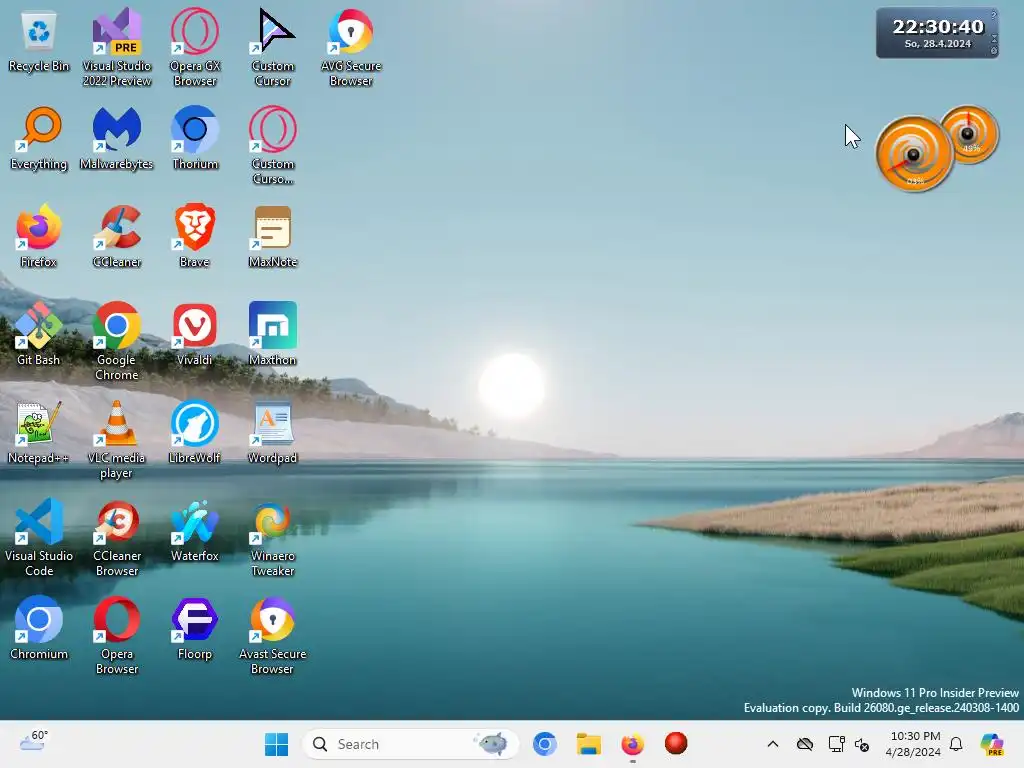Screen dimensions: 1024x768
Task: Open Chromium from the taskbar
Action: coord(545,744)
